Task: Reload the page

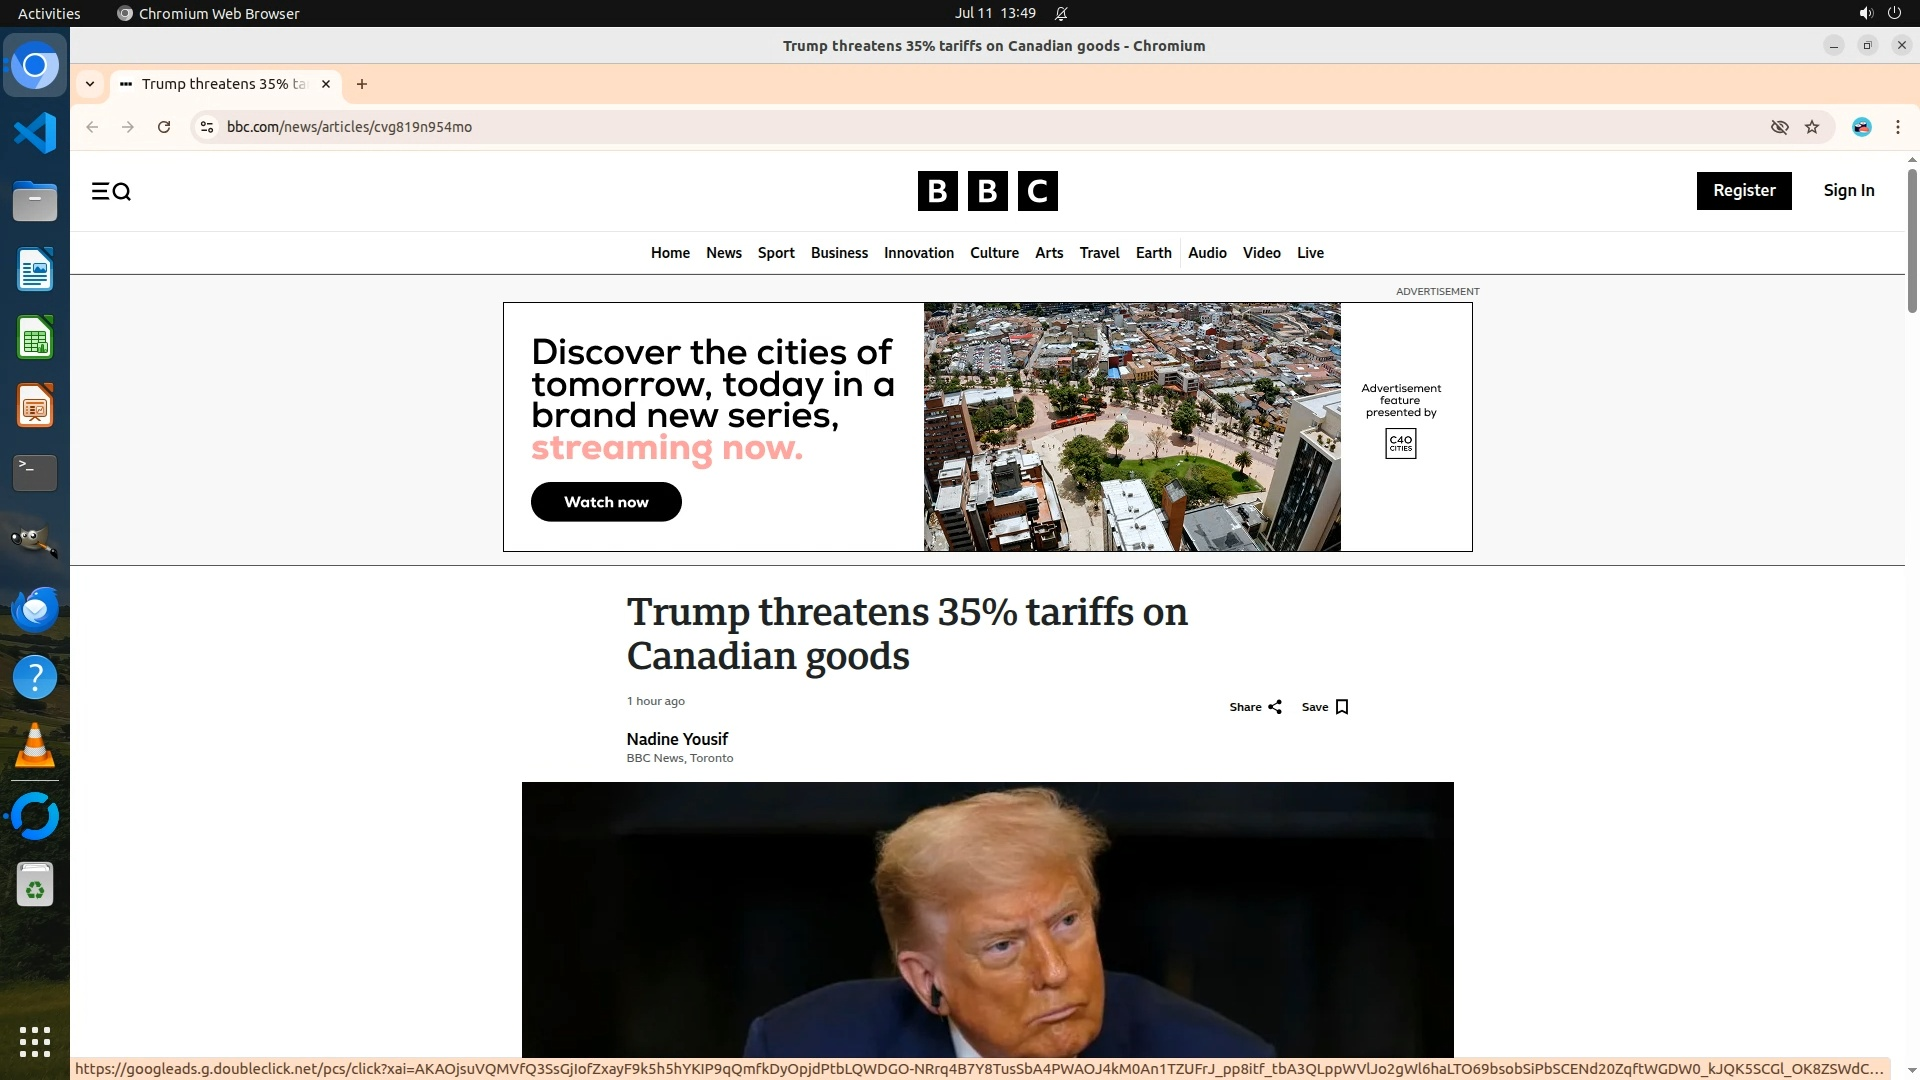Action: point(164,127)
